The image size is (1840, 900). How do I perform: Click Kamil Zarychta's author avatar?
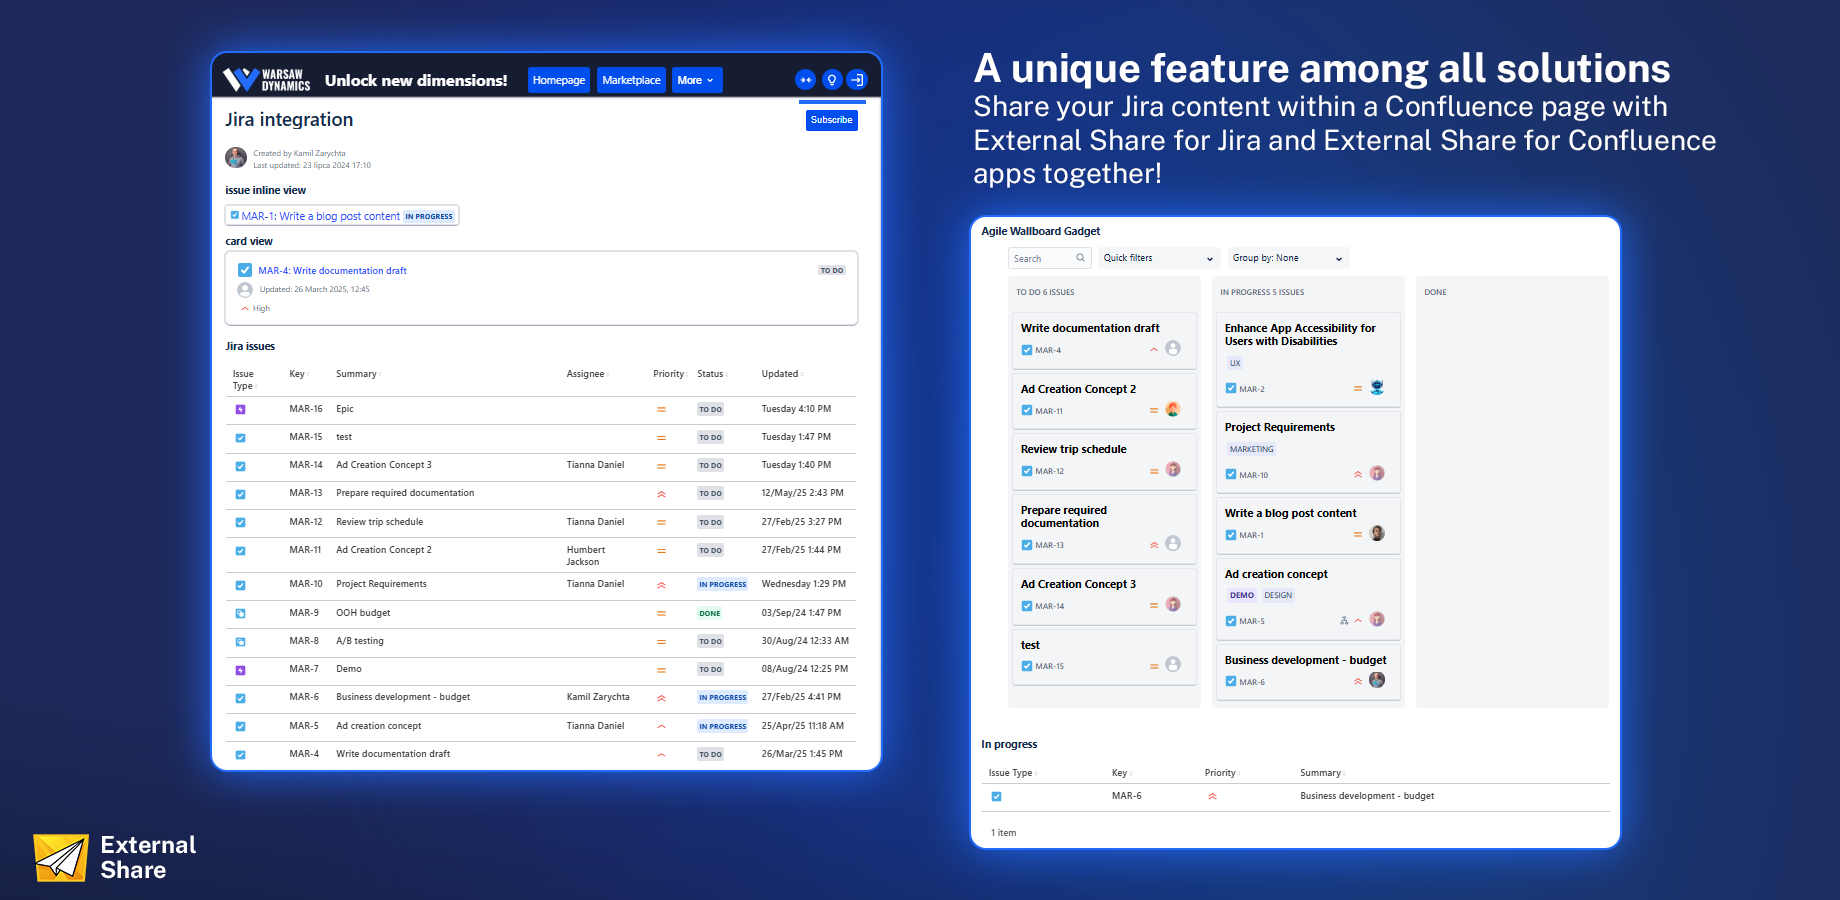point(236,158)
